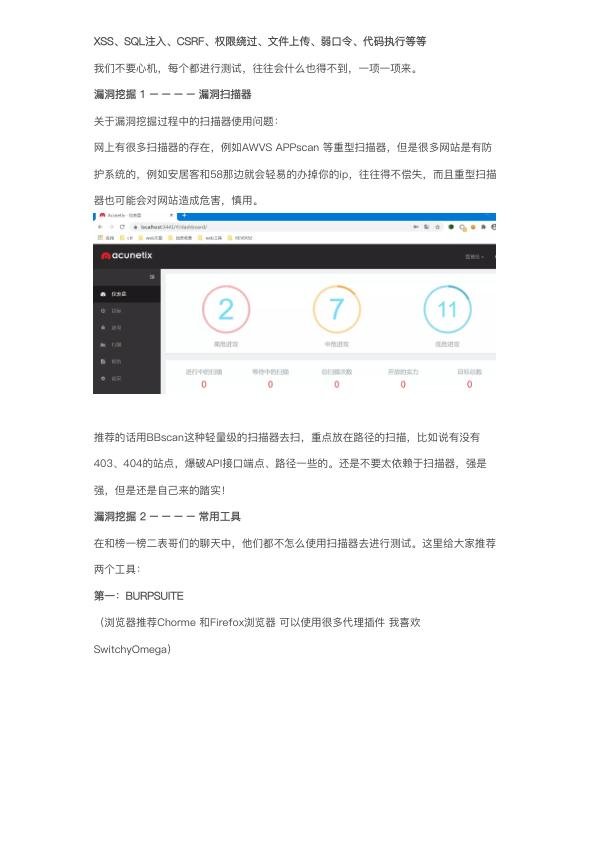Click the bookmark star in address bar
Viewport: 595px width, 842px height.
click(x=437, y=227)
